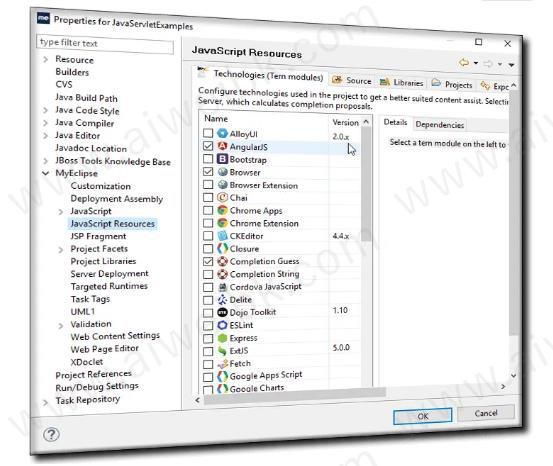Uncheck the AngularJS checkbox

pos(208,146)
